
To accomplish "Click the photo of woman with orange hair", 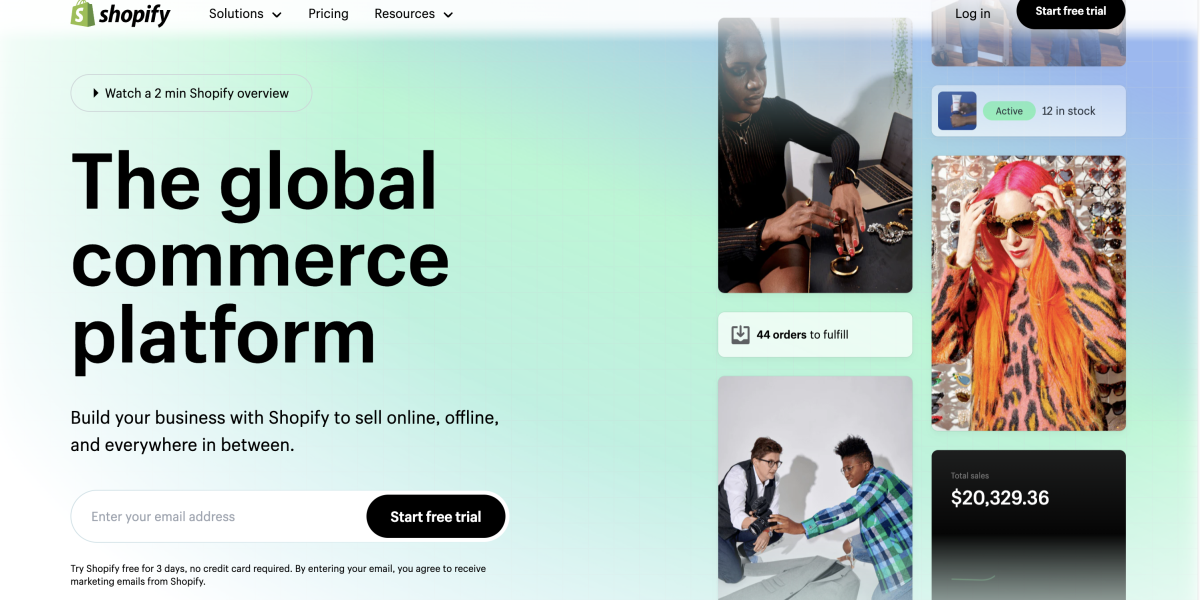I will 1028,293.
